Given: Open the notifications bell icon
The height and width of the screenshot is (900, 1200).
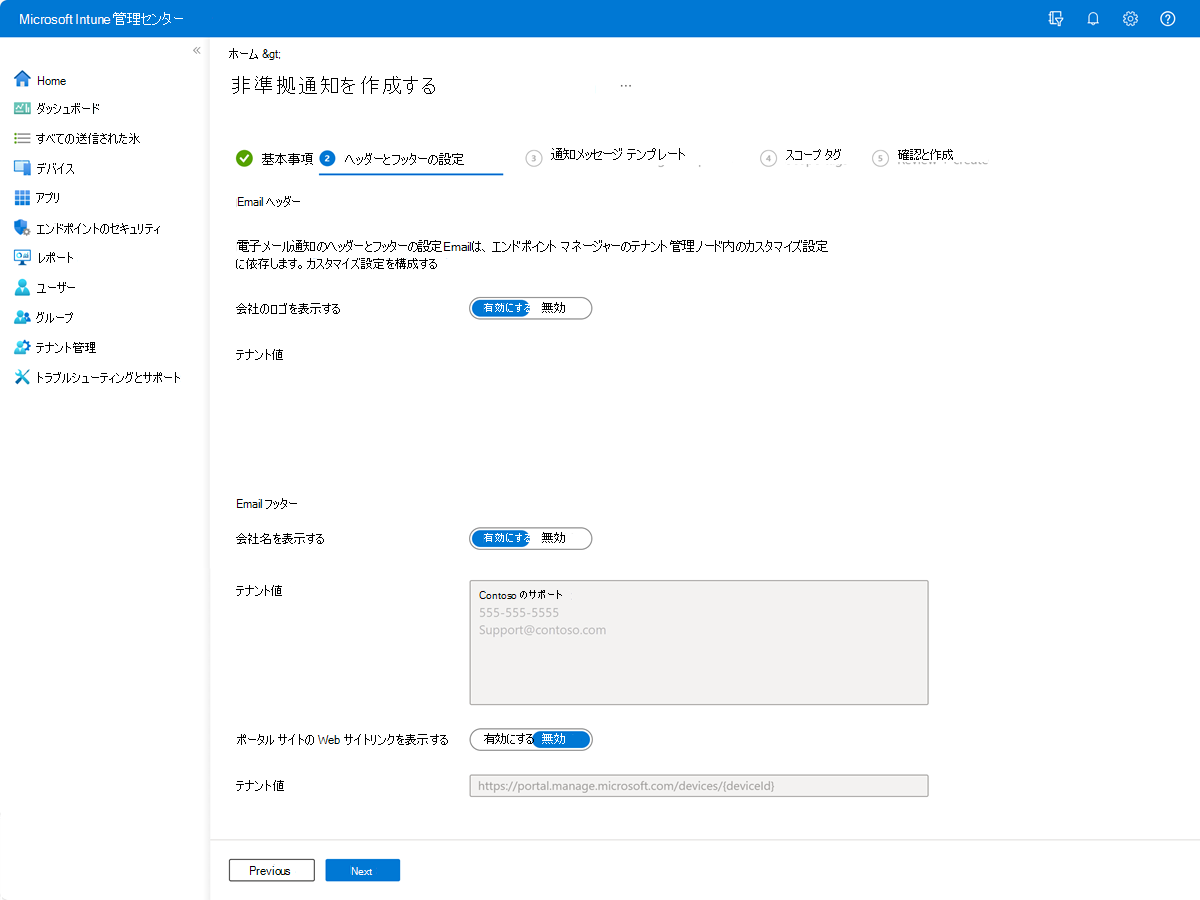Looking at the screenshot, I should 1093,19.
